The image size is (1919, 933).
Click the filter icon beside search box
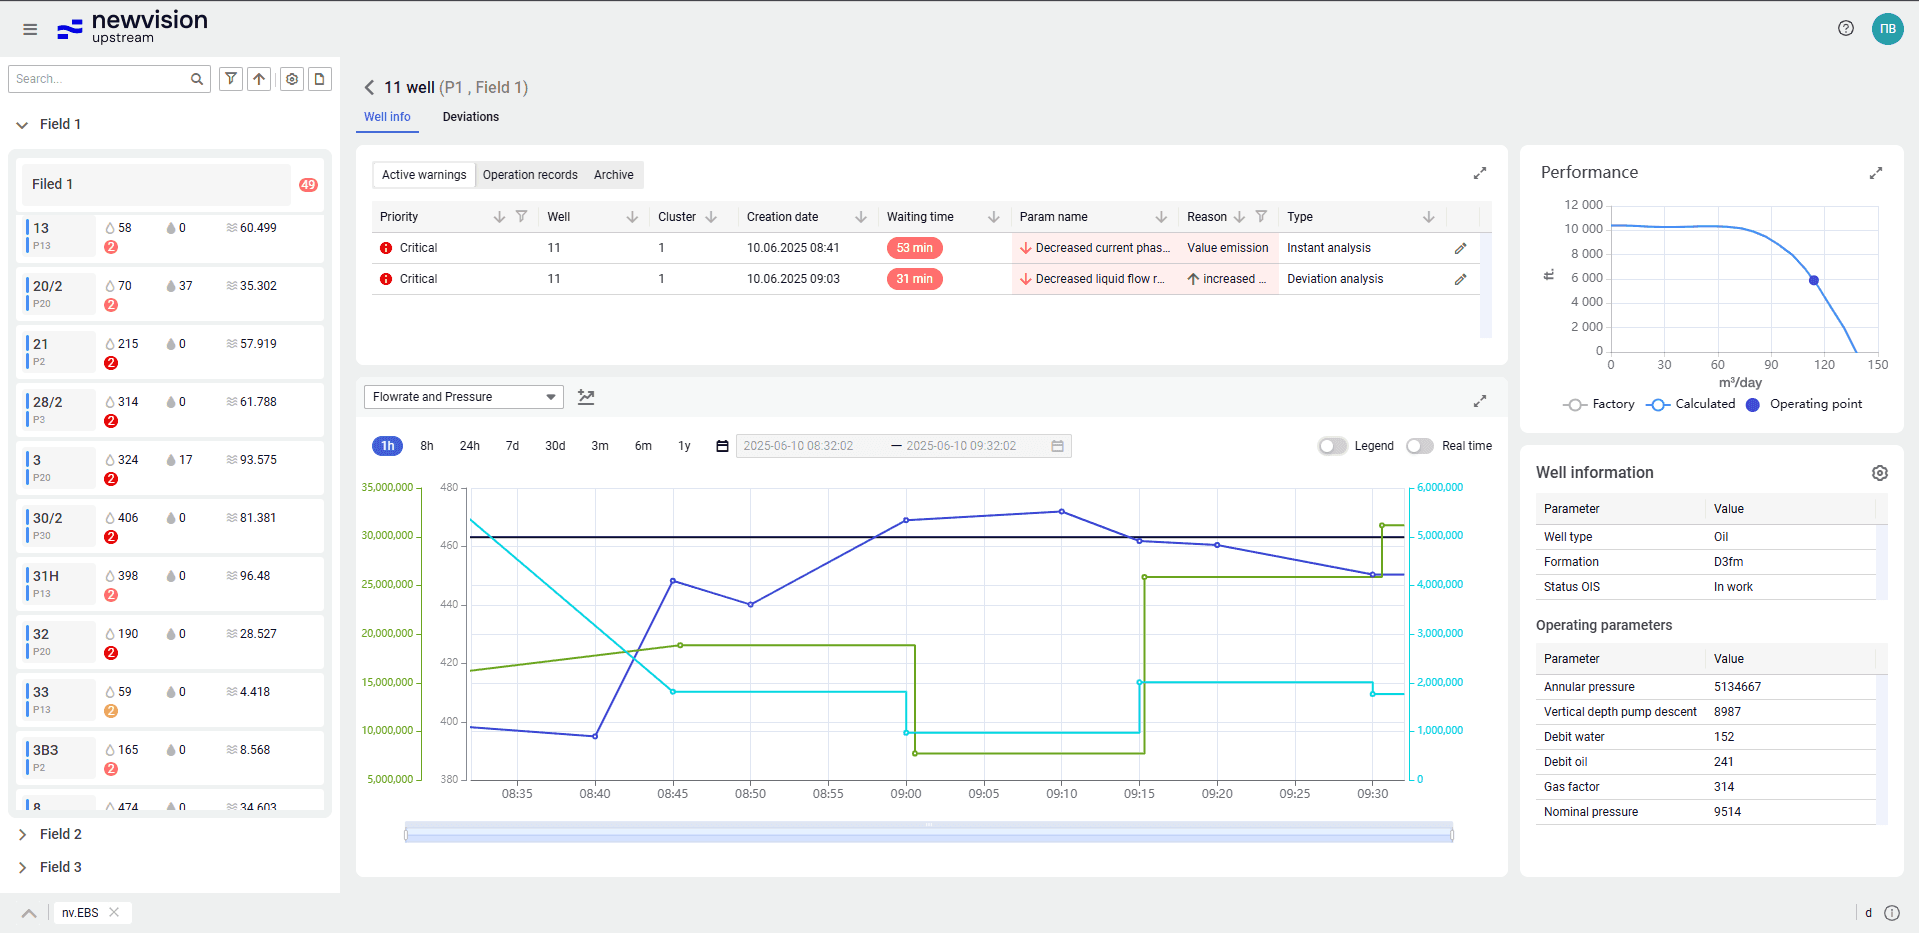click(x=231, y=78)
